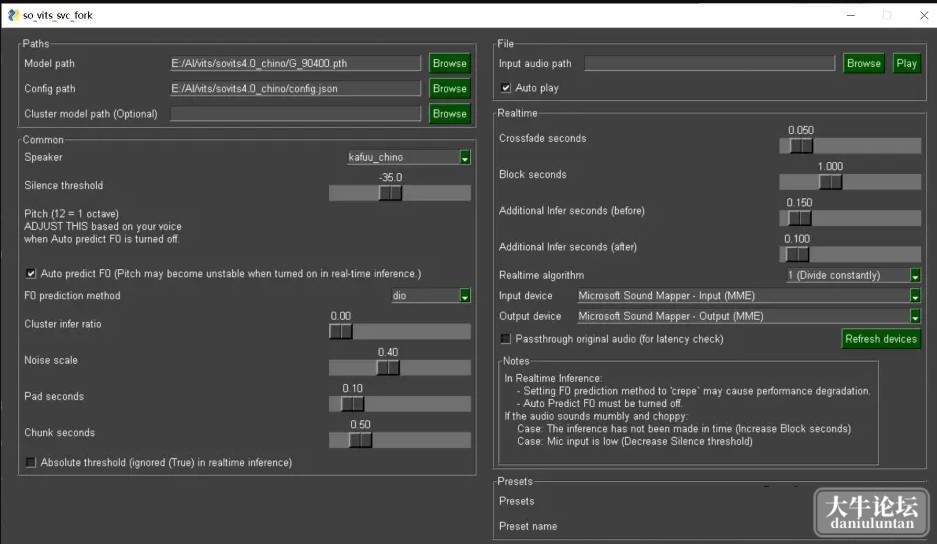
Task: Minimize the so_vits_svc_fork window
Action: (x=851, y=16)
